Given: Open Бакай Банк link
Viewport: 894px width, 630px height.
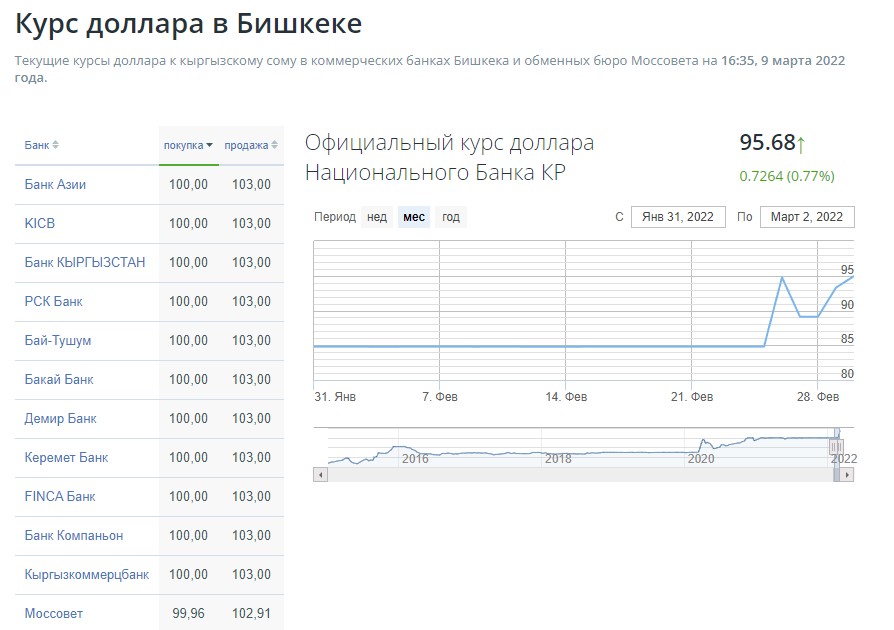Looking at the screenshot, I should point(59,380).
